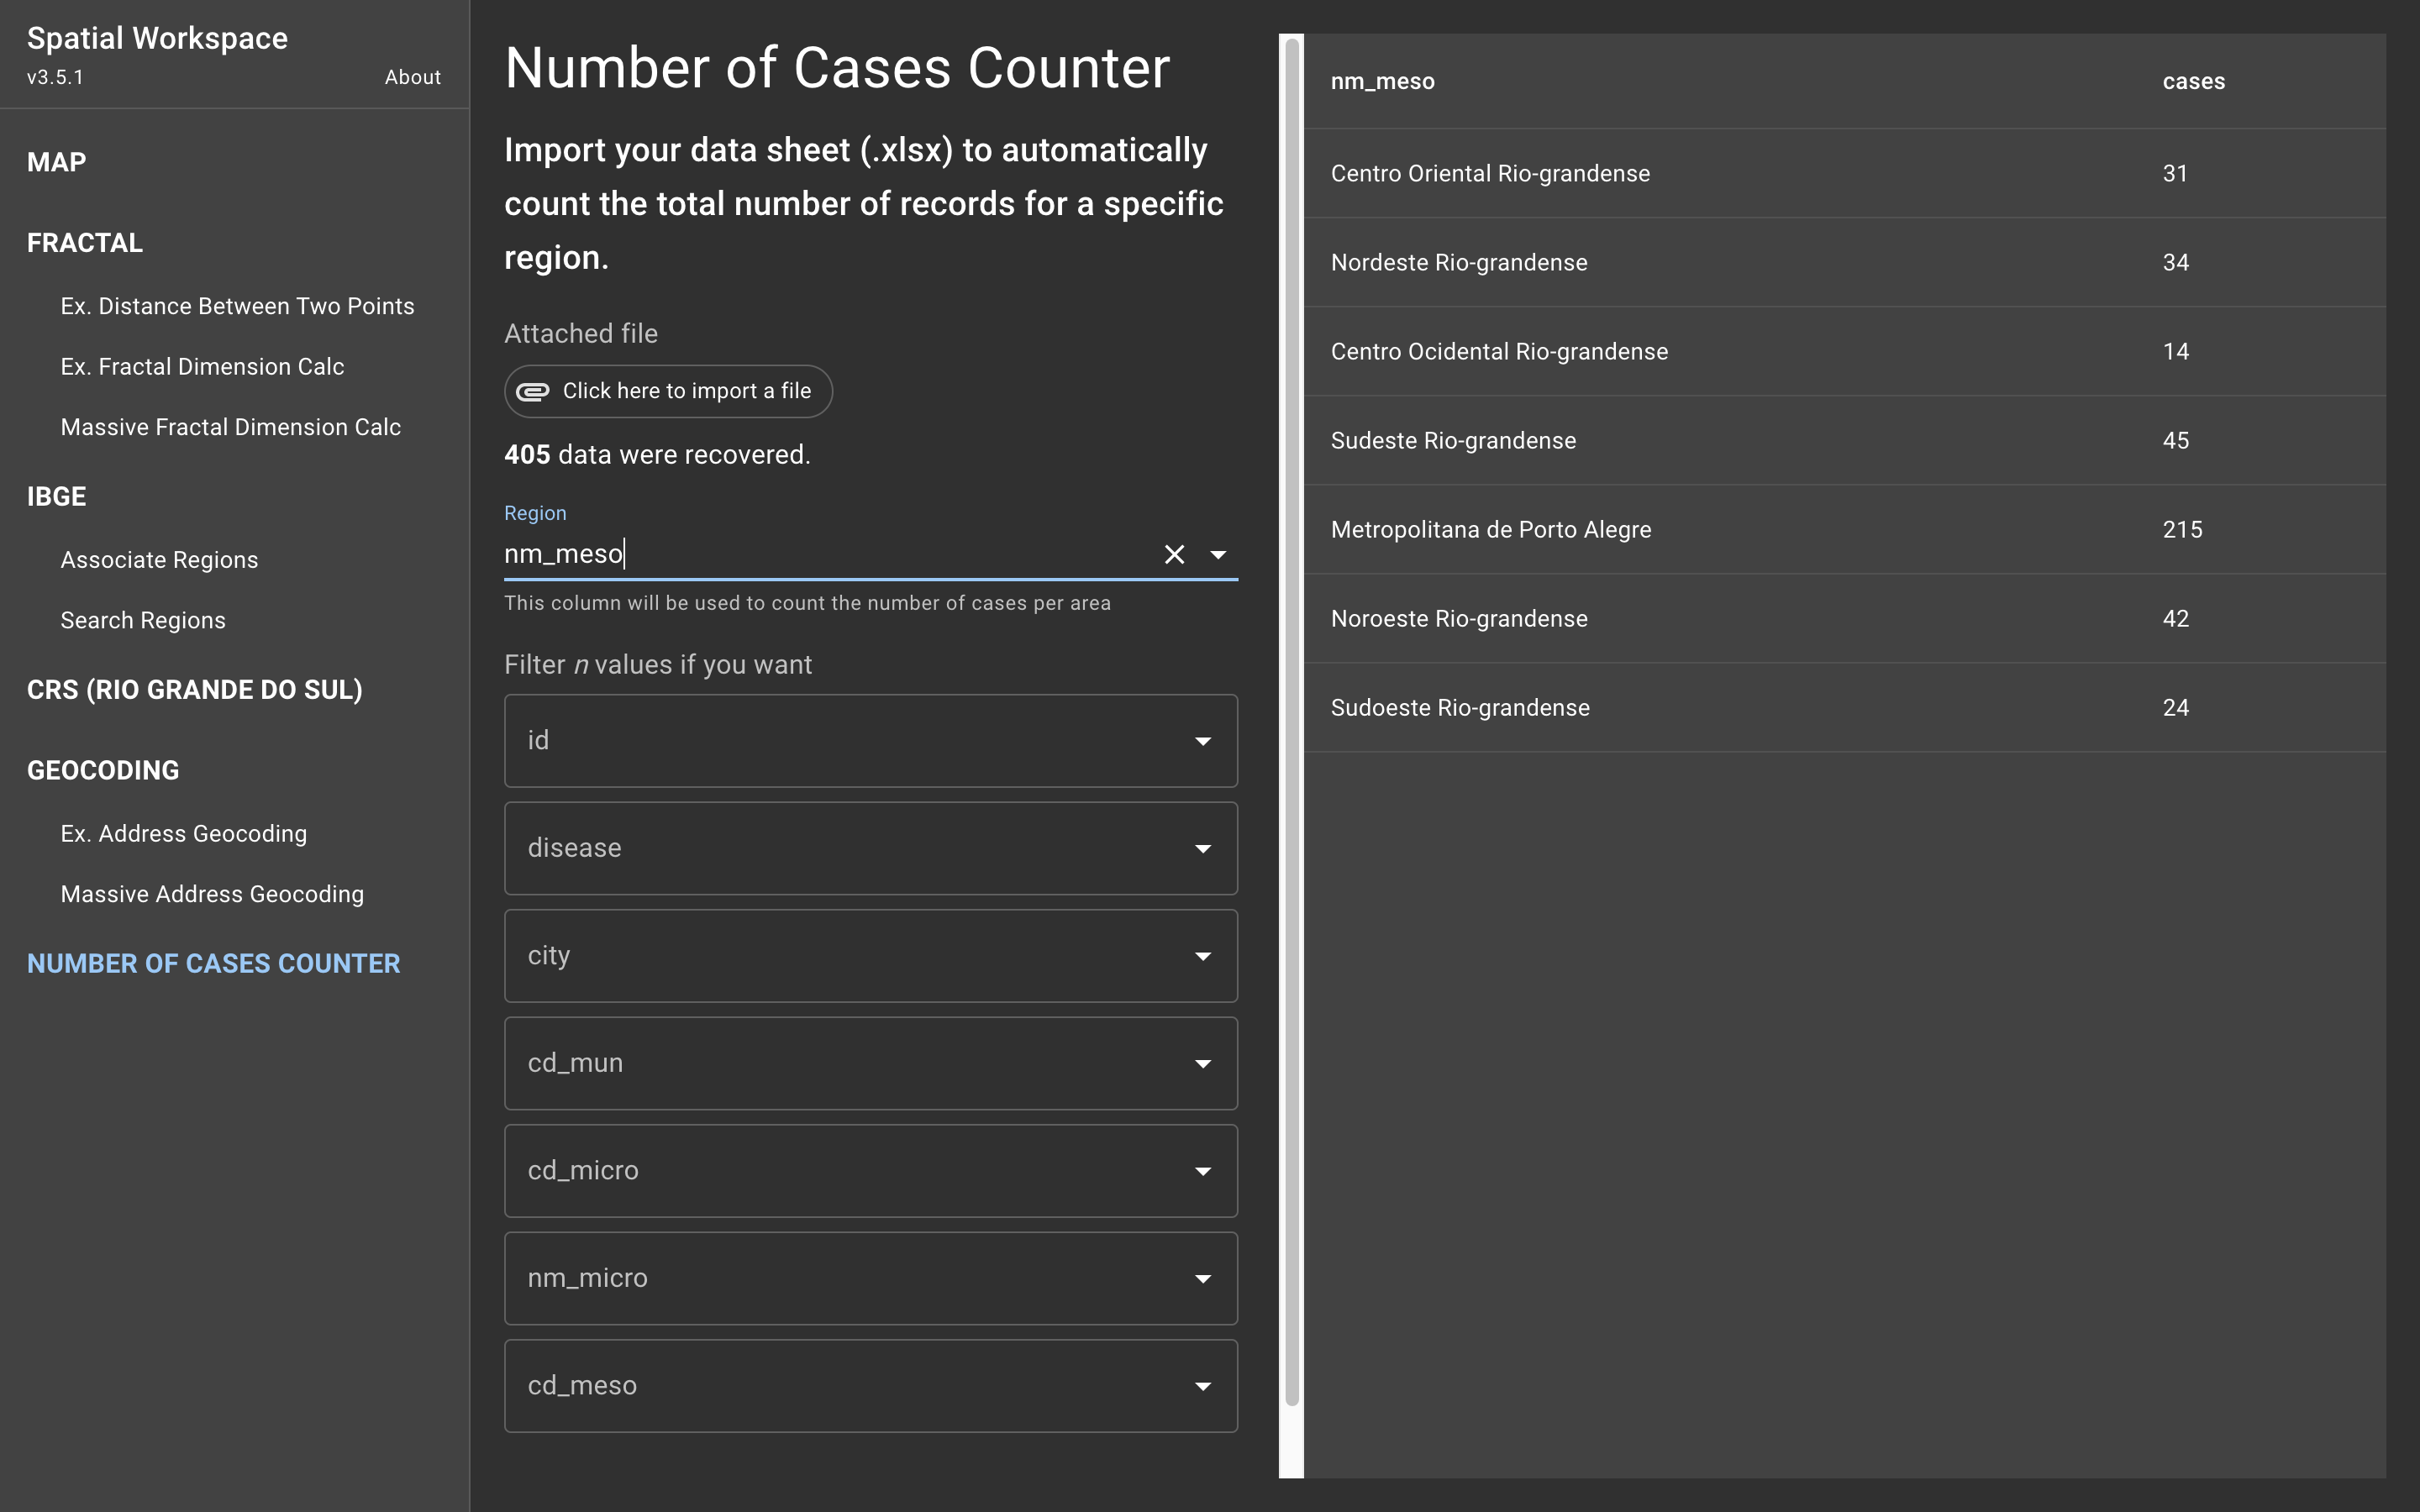2420x1512 pixels.
Task: Click 'Click here to import a file'
Action: 686,391
